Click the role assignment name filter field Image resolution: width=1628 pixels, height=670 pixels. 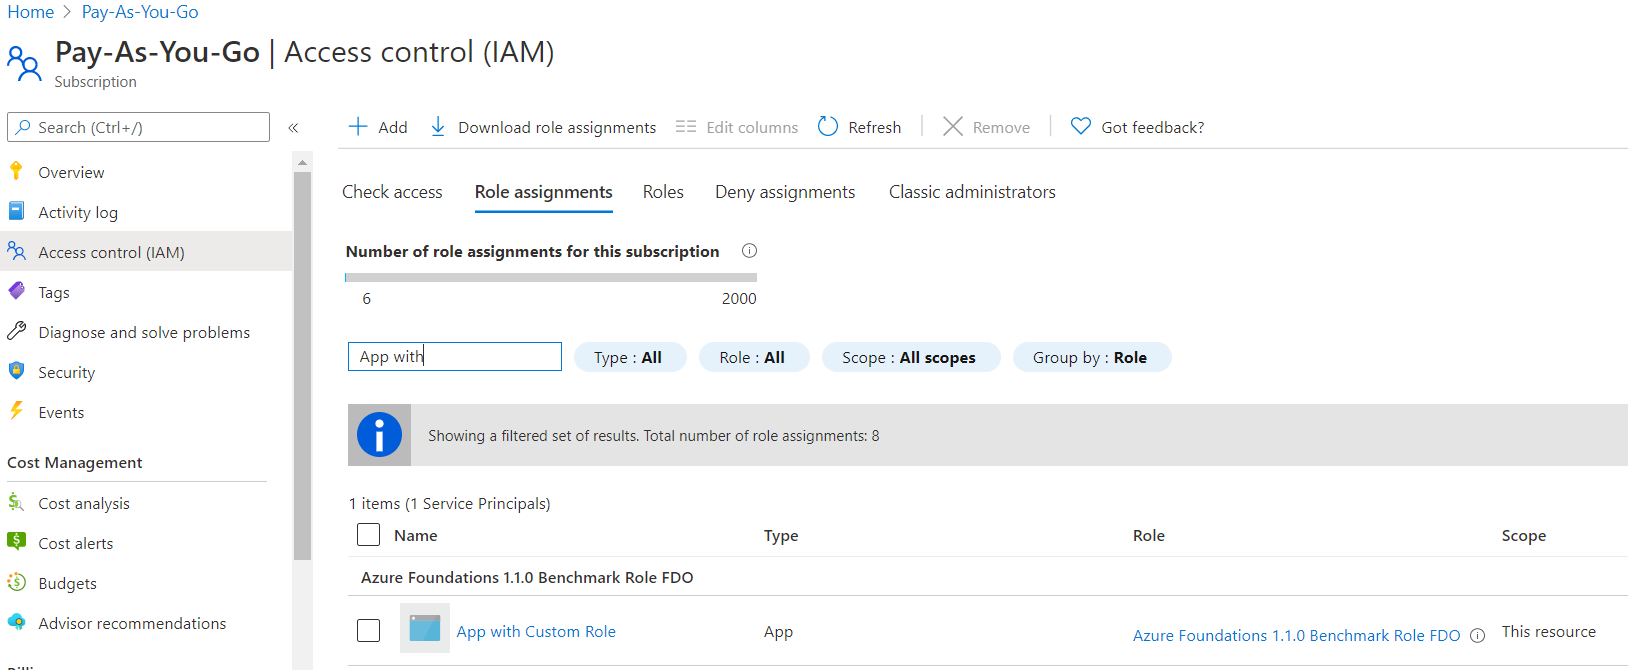tap(455, 357)
